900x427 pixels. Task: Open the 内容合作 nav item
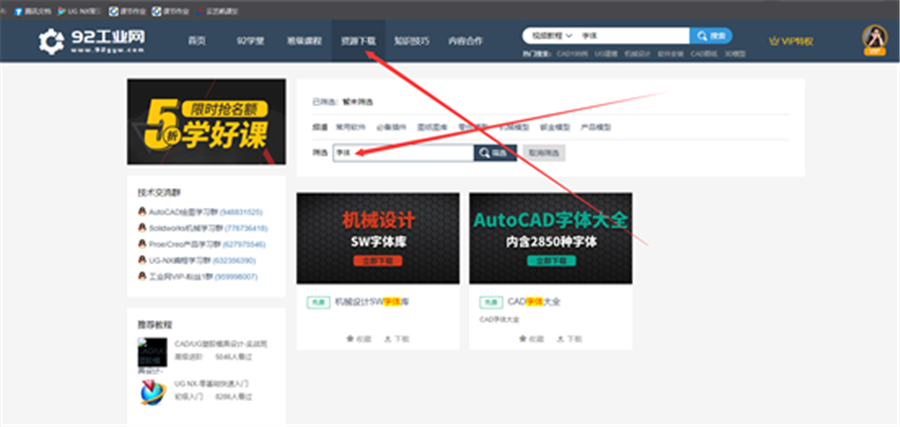pyautogui.click(x=465, y=41)
